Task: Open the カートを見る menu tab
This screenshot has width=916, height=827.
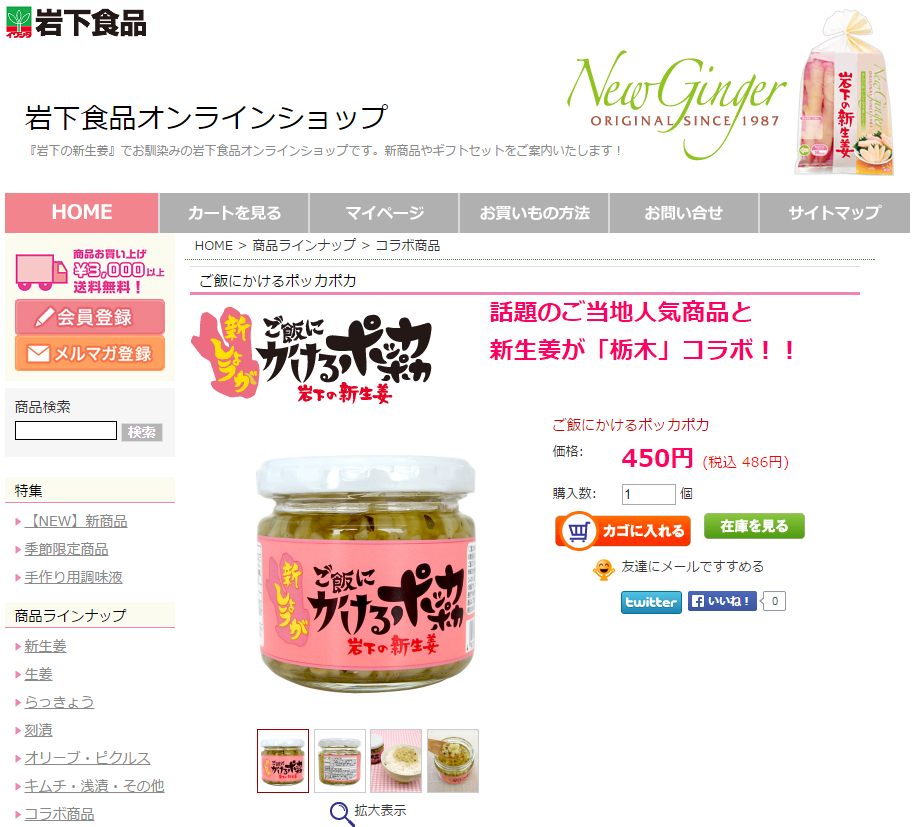Action: (x=234, y=213)
